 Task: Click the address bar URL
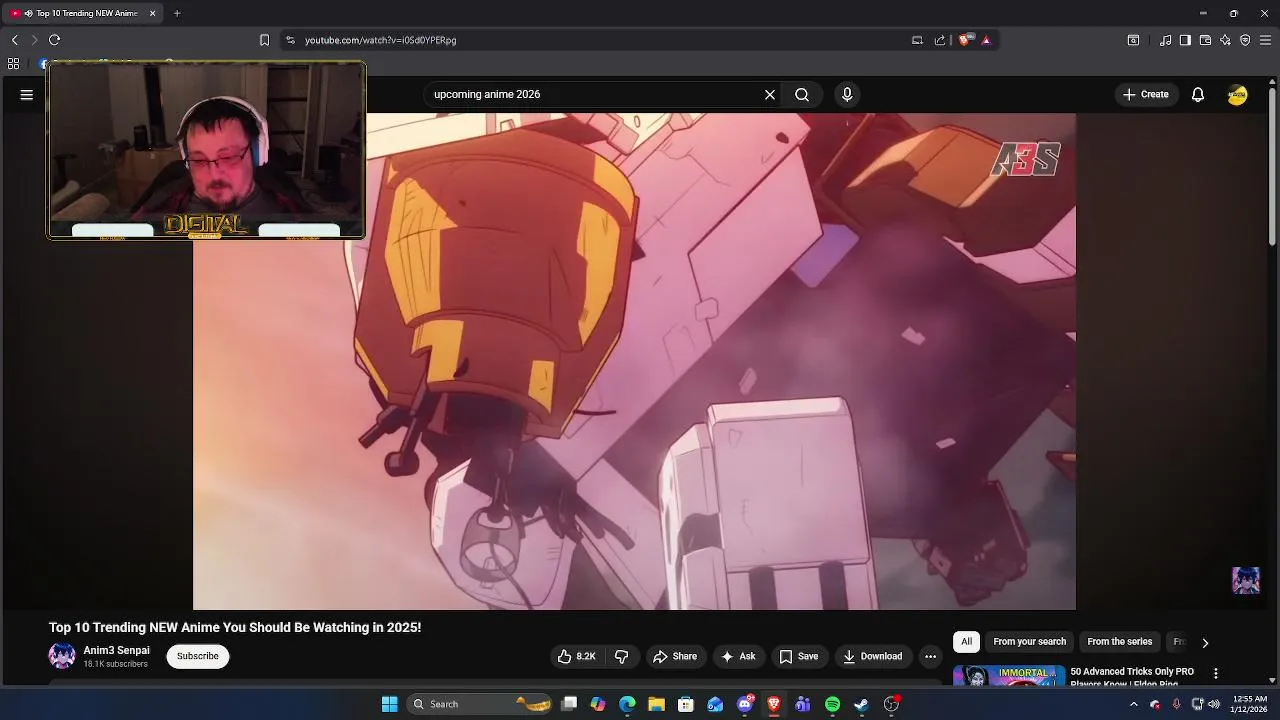[x=381, y=40]
